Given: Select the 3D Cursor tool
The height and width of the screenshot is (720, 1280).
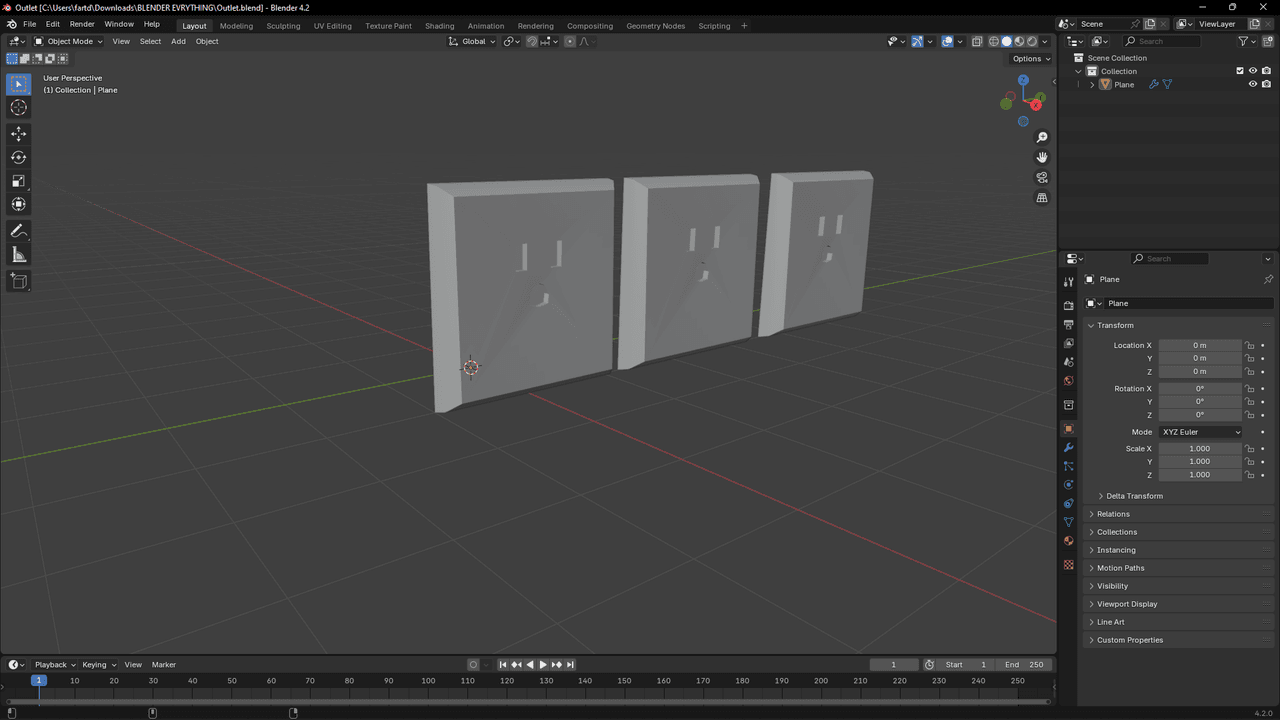Looking at the screenshot, I should (x=18, y=107).
